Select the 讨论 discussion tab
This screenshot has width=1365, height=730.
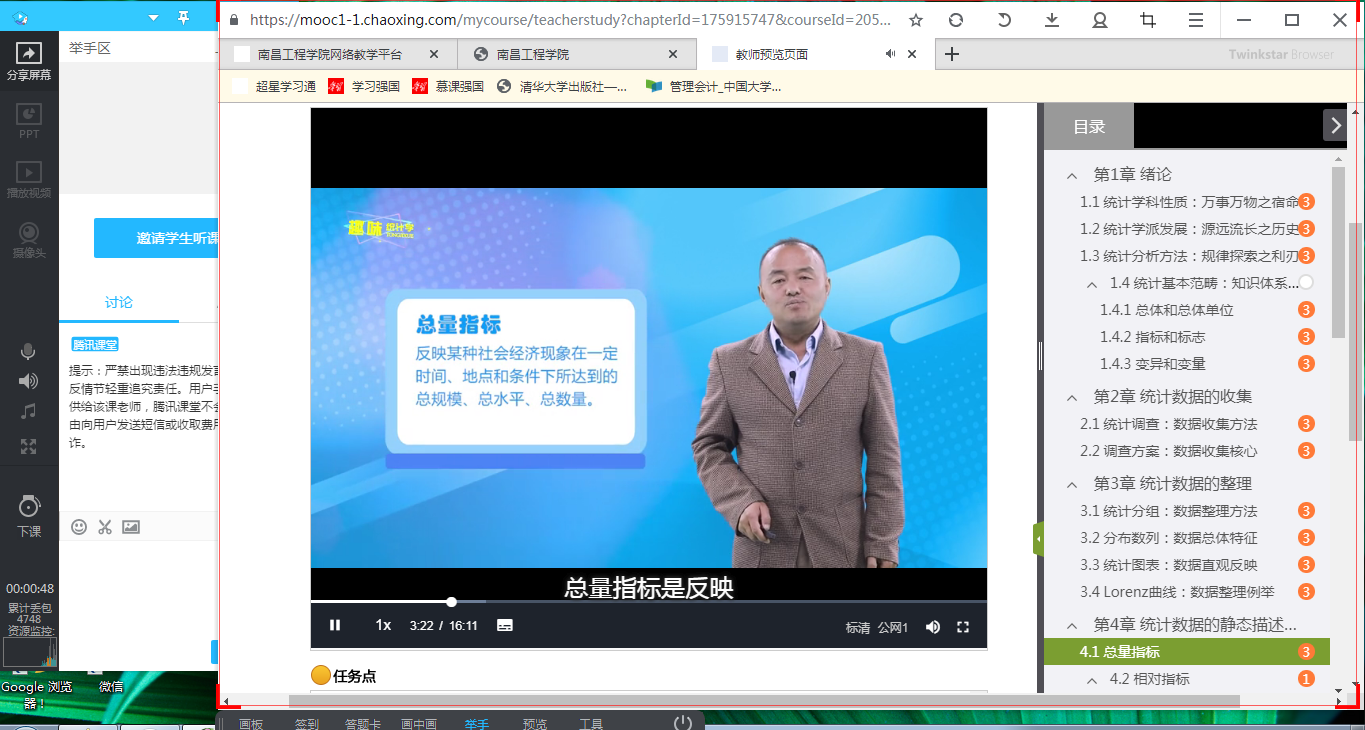pos(119,302)
